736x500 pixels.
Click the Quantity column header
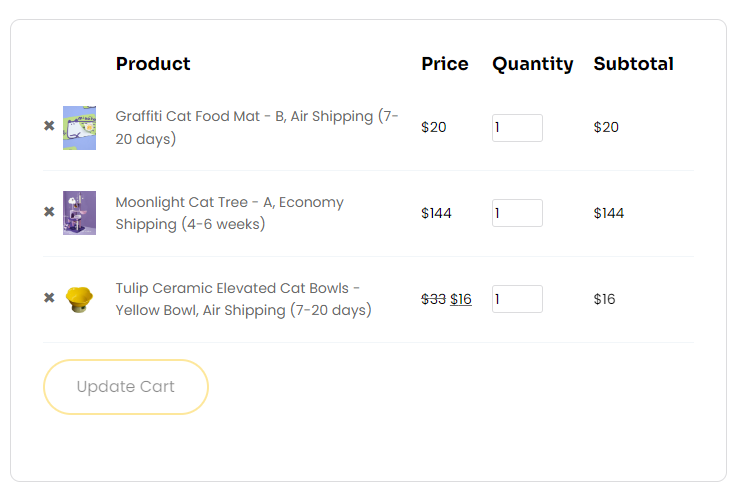[x=533, y=64]
